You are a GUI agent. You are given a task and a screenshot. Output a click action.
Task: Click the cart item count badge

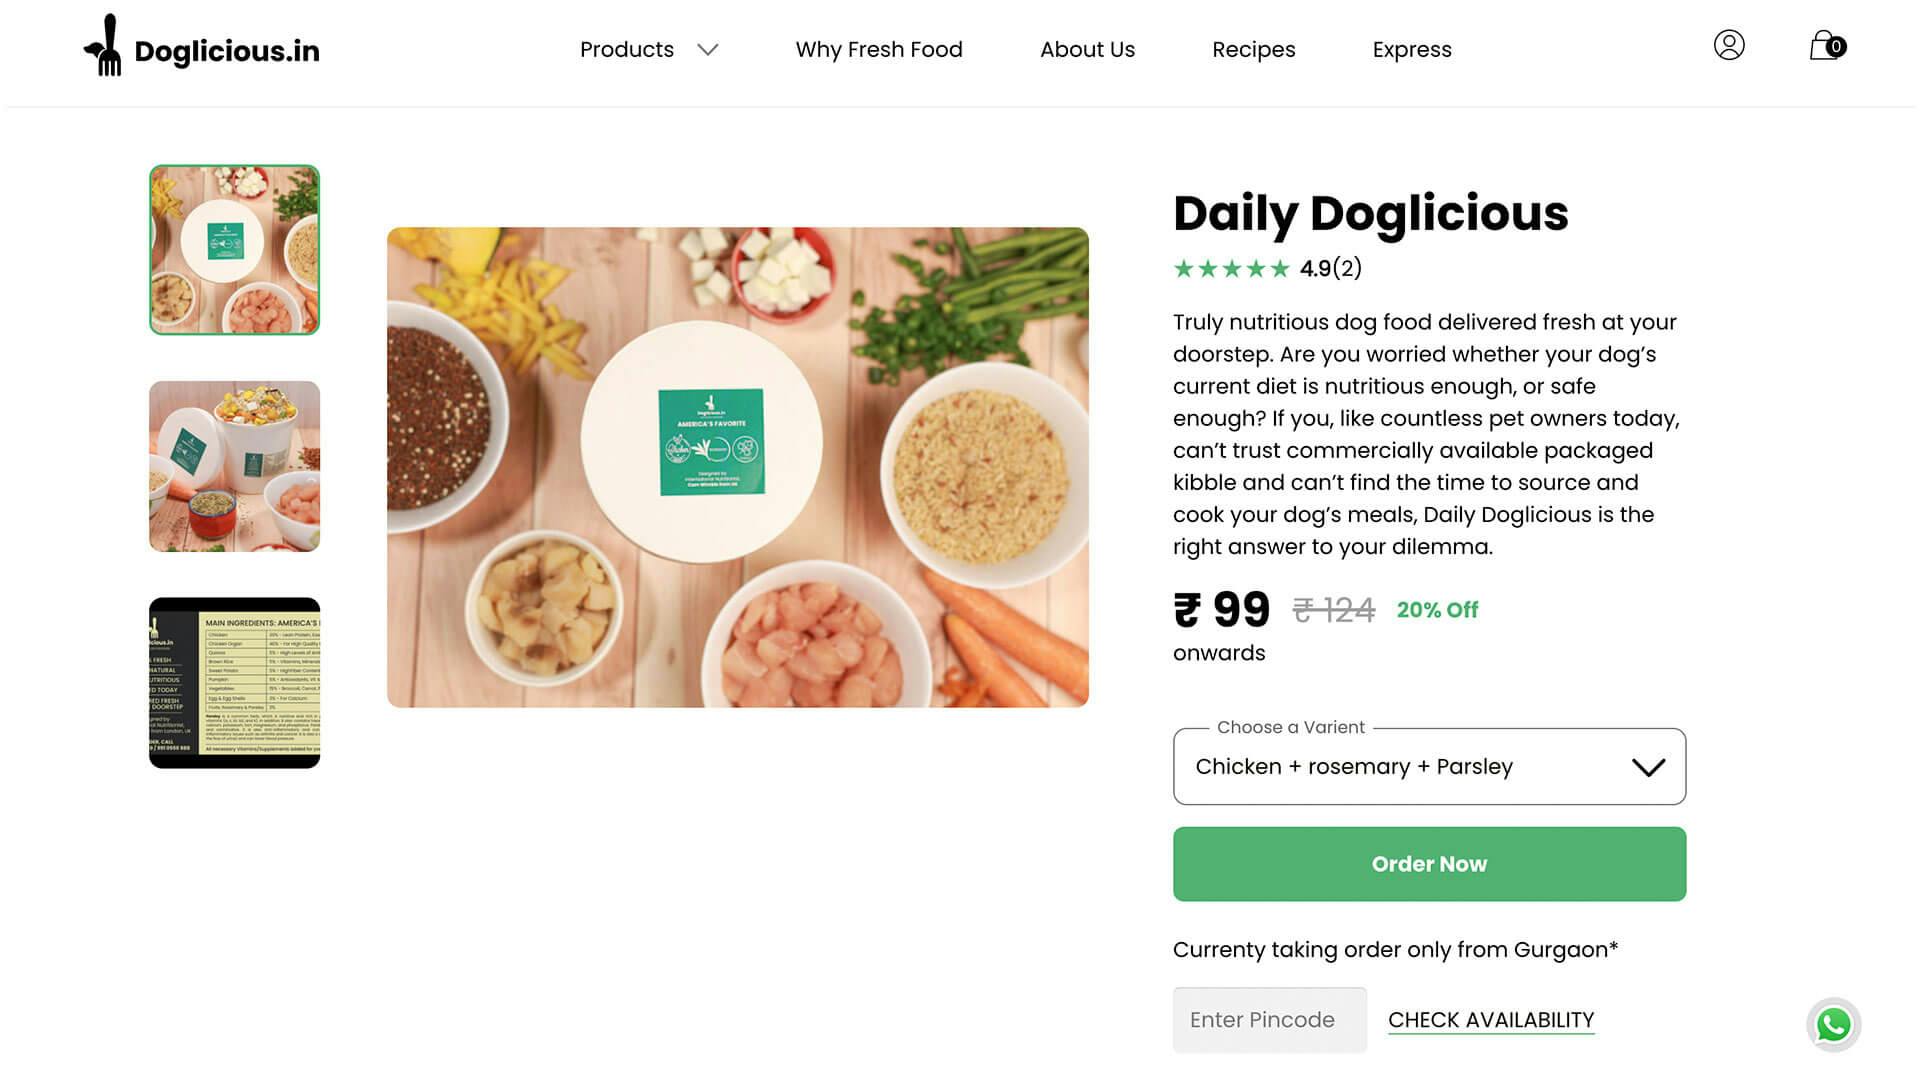coord(1837,47)
